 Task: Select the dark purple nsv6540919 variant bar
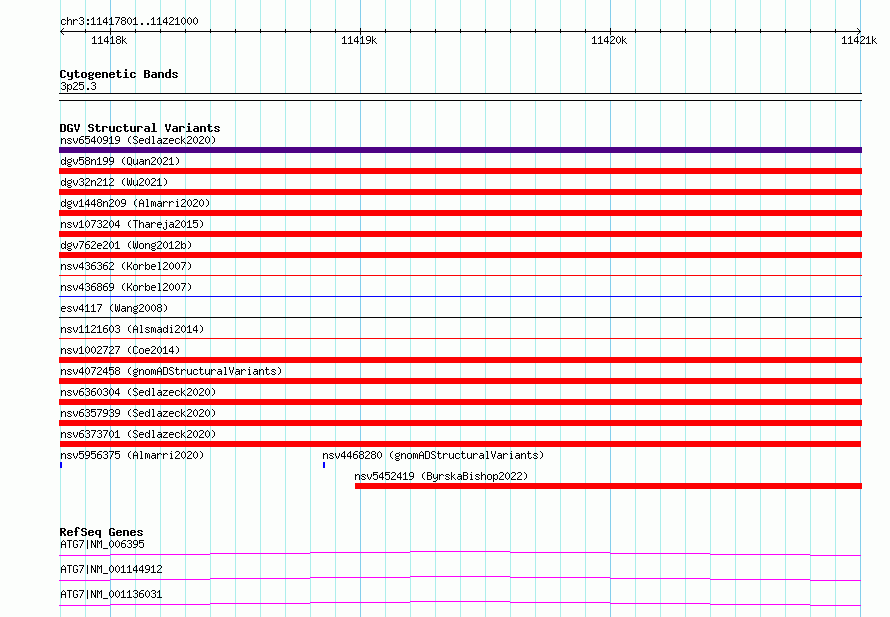tap(460, 150)
